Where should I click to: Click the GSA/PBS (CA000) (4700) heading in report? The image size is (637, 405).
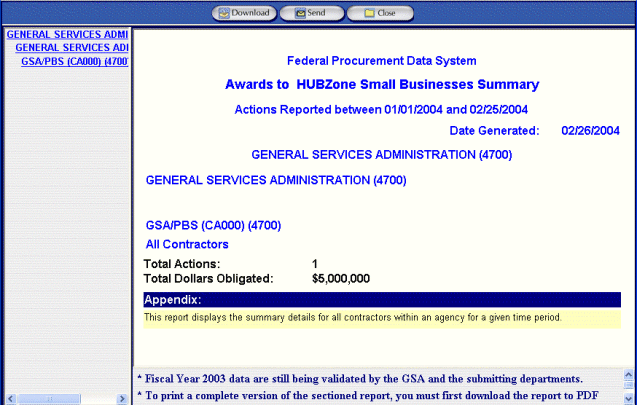coord(213,226)
